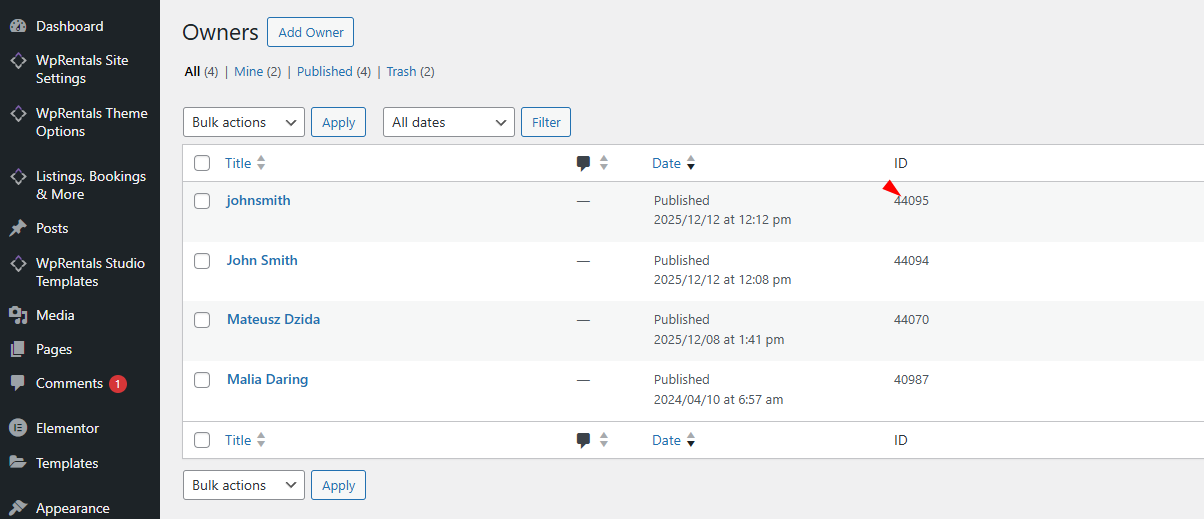The image size is (1204, 519).
Task: Click the Media icon in sidebar
Action: 17,315
